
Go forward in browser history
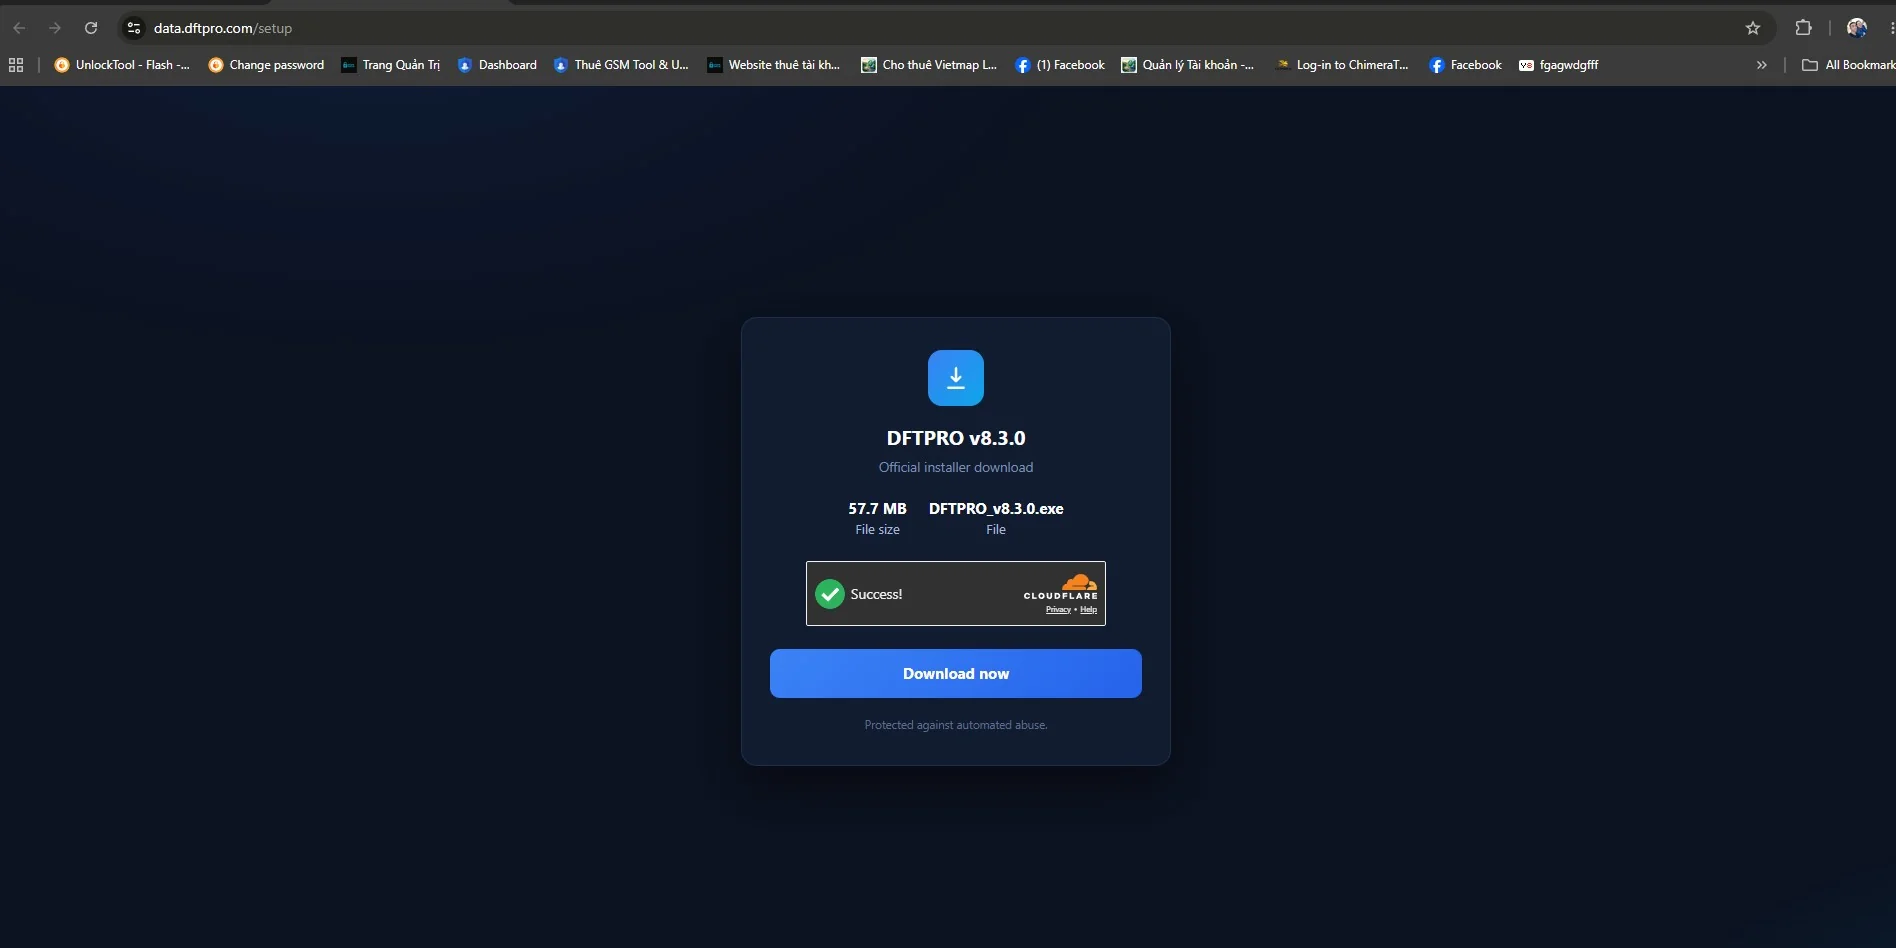[55, 28]
